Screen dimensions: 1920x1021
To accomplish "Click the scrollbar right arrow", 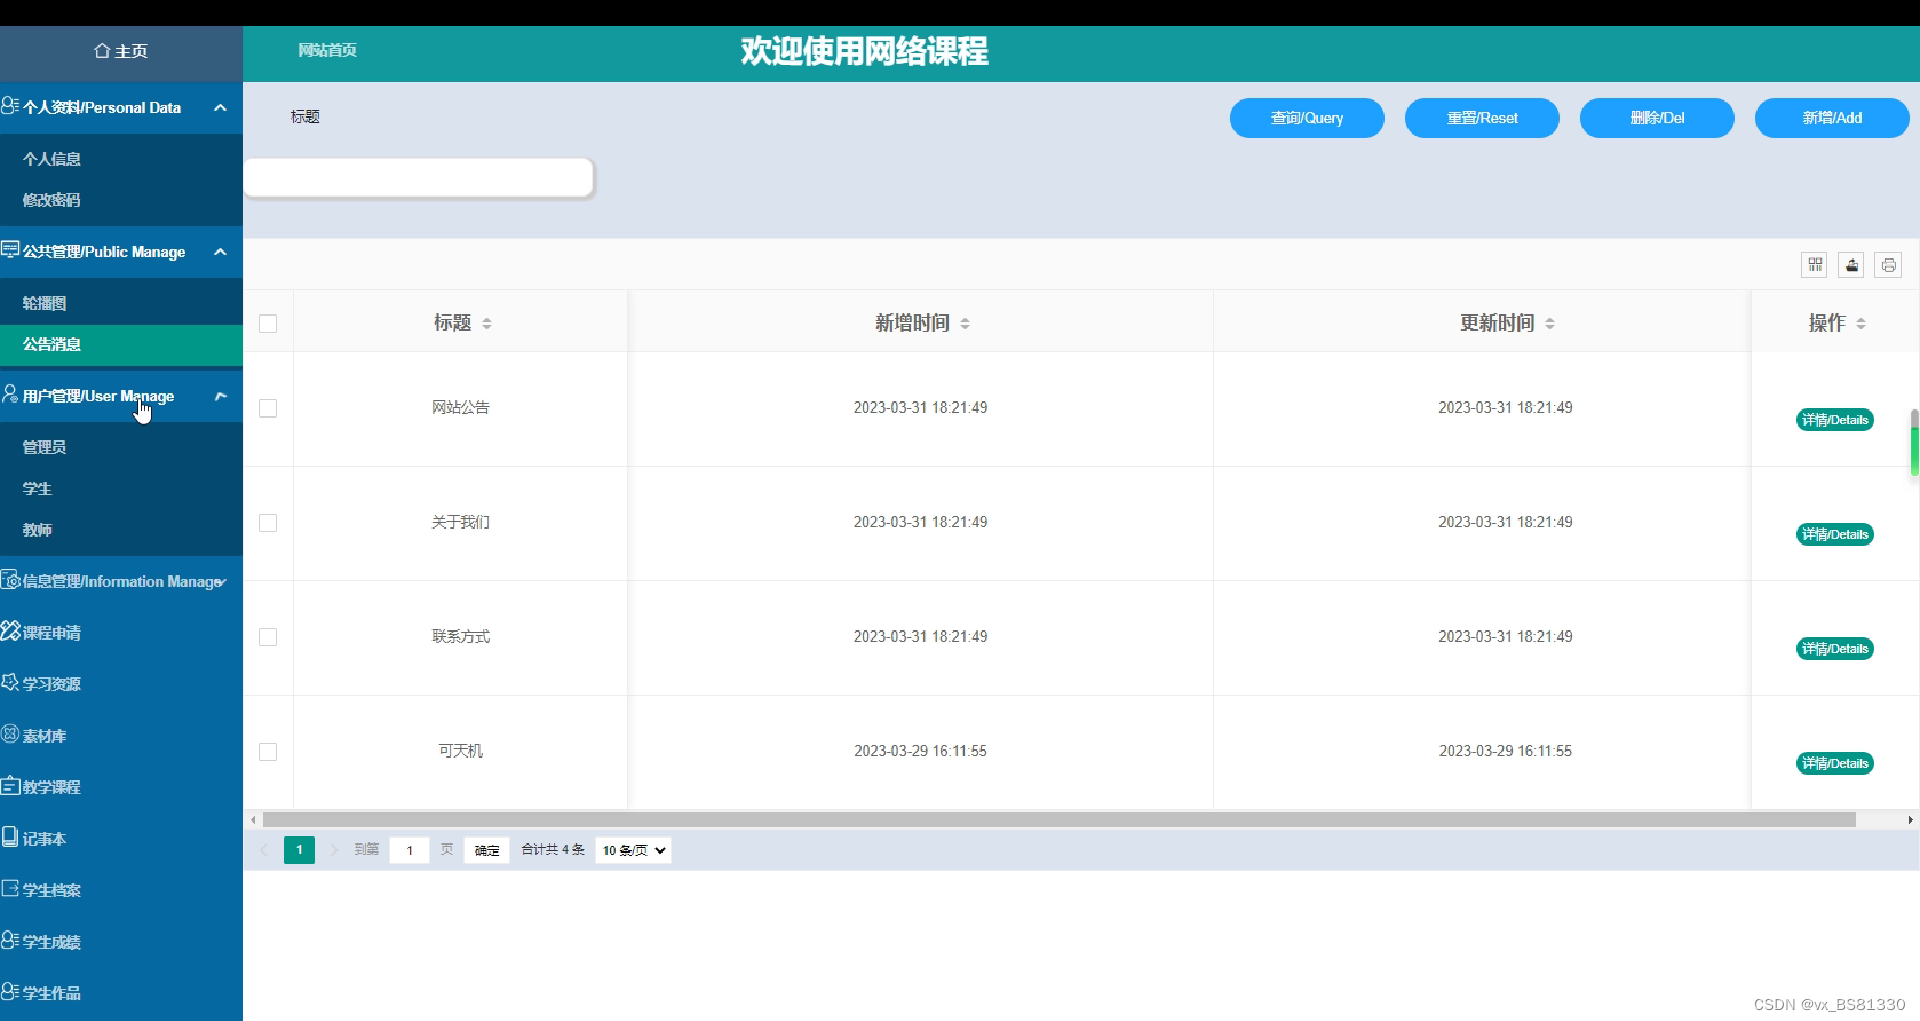I will [1910, 820].
